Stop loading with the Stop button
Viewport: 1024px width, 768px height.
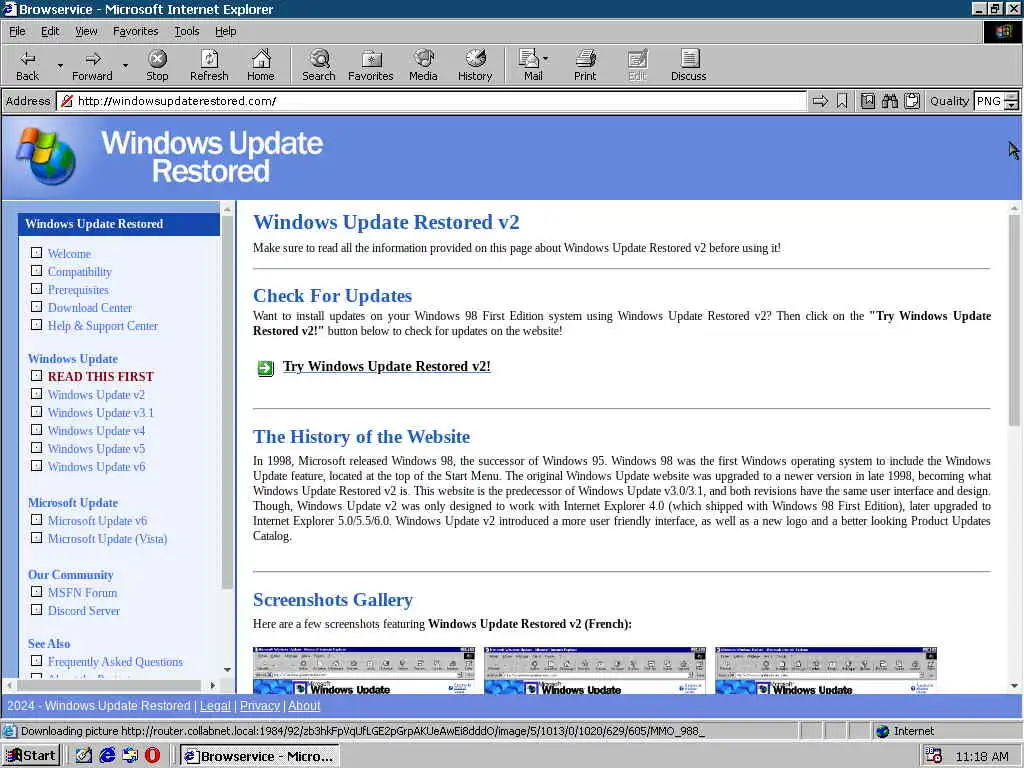pyautogui.click(x=157, y=65)
